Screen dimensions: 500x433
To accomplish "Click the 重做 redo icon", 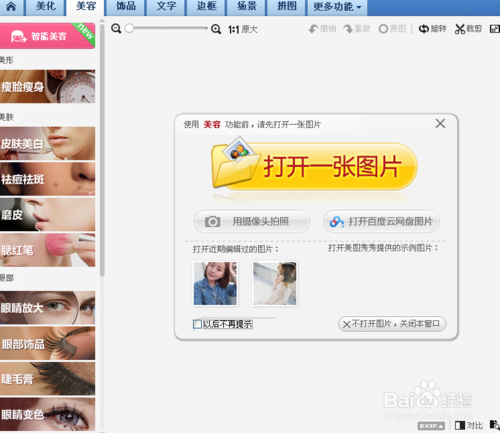I will click(357, 29).
